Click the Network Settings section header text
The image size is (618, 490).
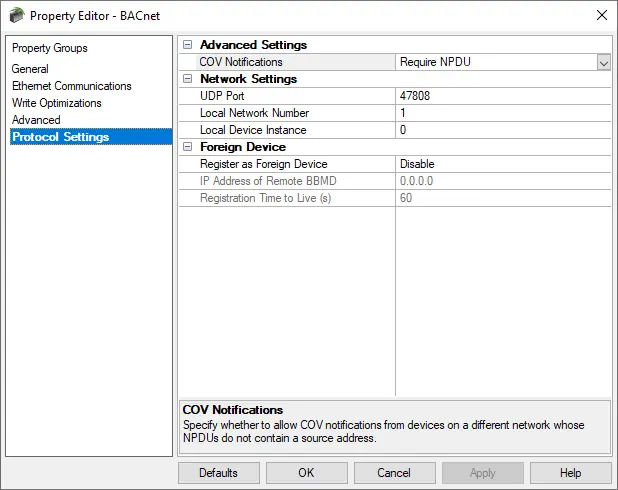tap(248, 79)
